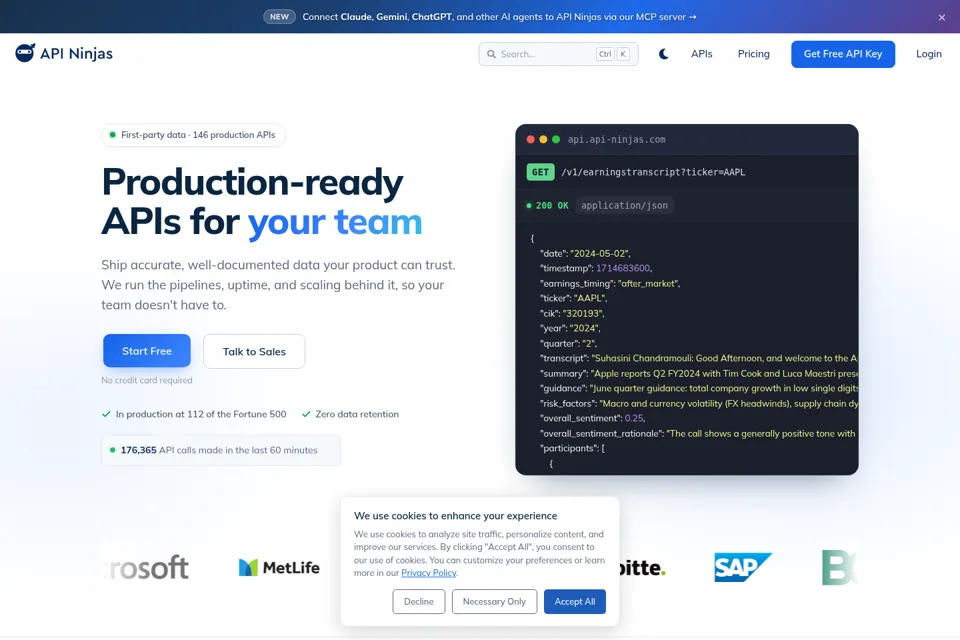Screen dimensions: 960x640
Task: Open the APIs menu item
Action: (x=702, y=54)
